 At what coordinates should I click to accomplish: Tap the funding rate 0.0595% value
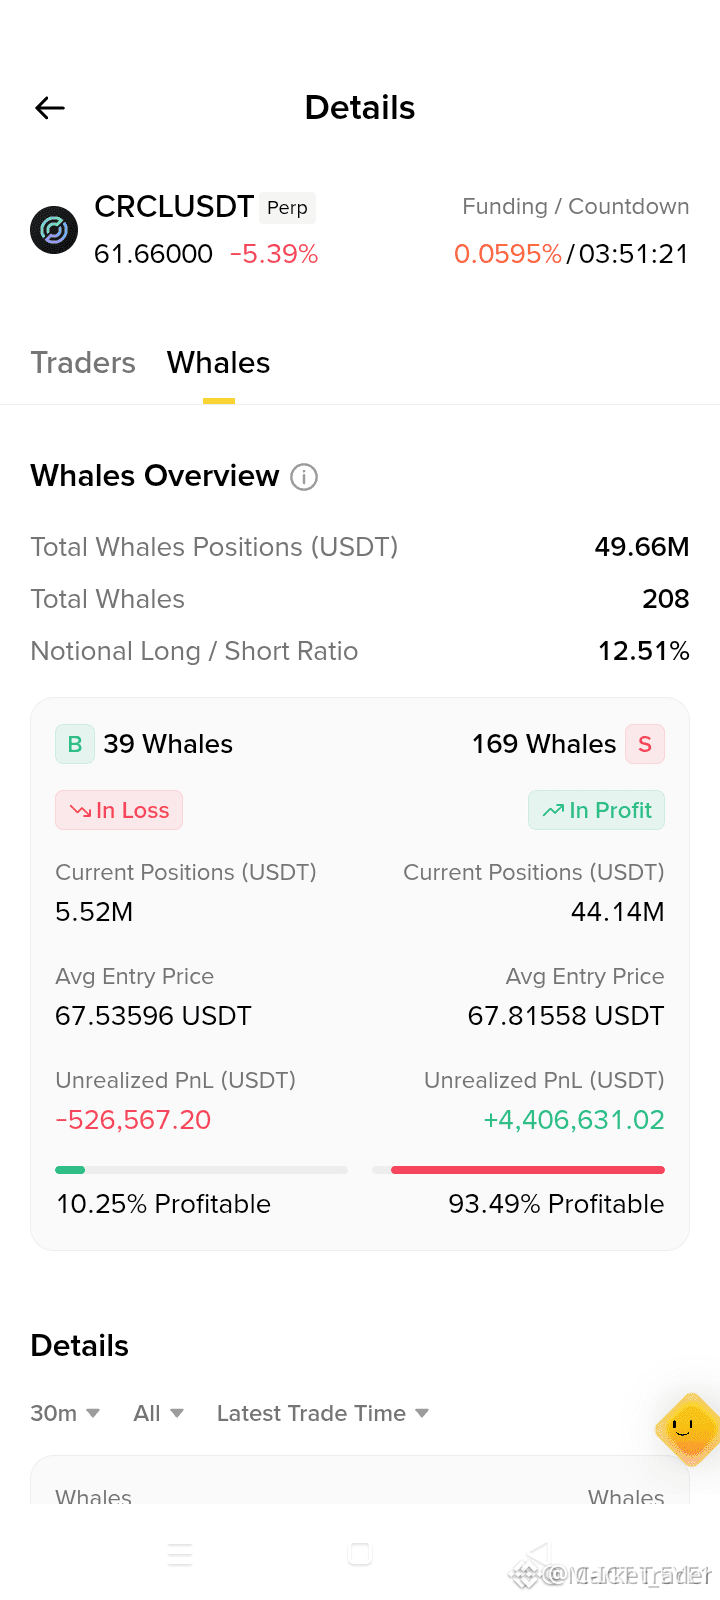tap(508, 254)
